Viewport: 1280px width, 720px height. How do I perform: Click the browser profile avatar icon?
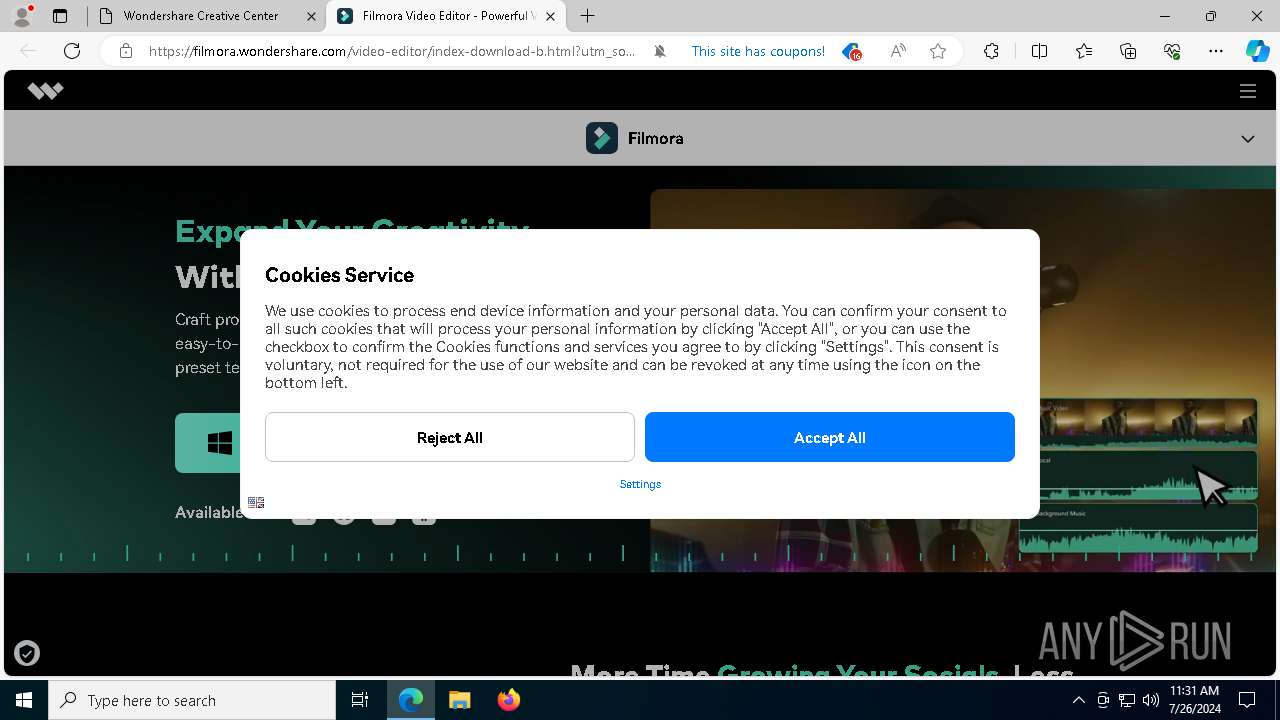[22, 16]
